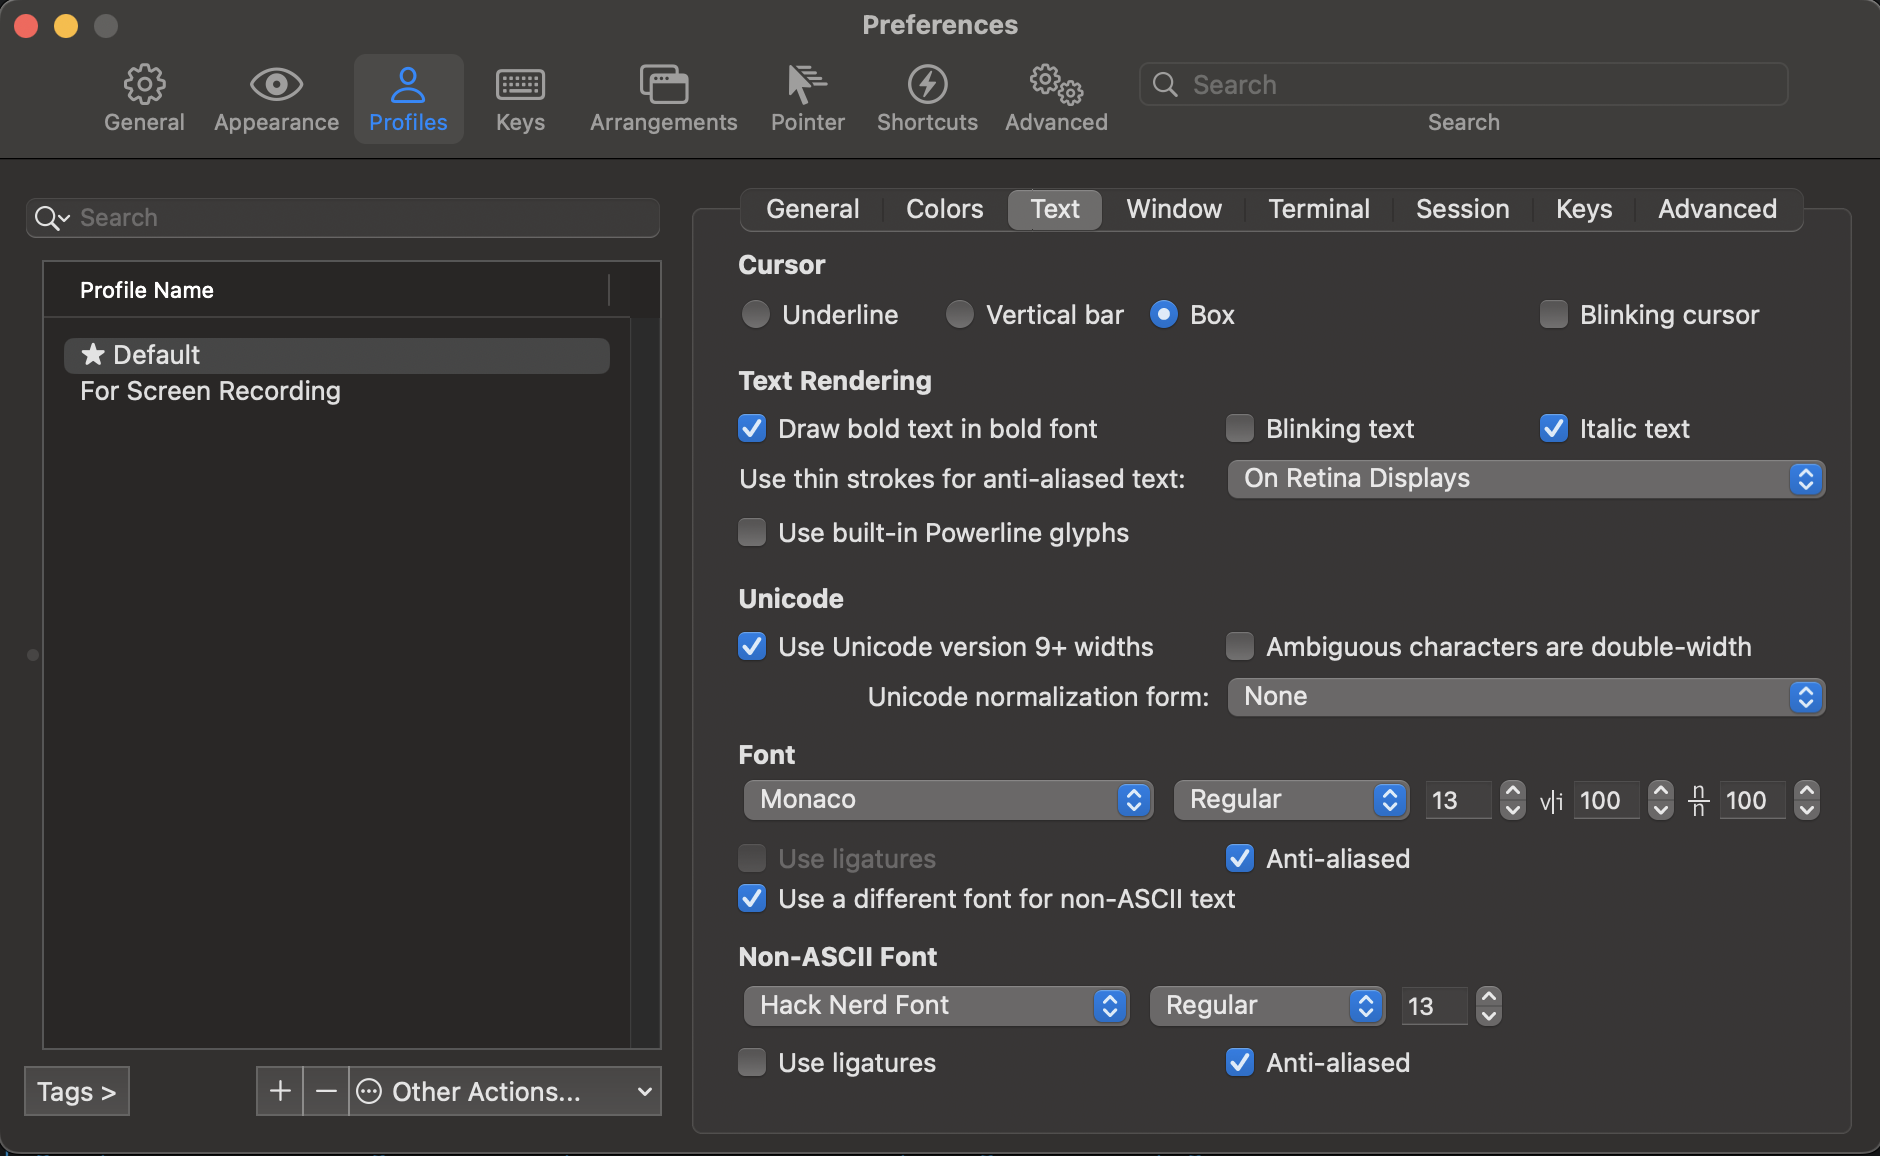The image size is (1880, 1156).
Task: Click the vertical spacing 100 field
Action: coord(1752,800)
